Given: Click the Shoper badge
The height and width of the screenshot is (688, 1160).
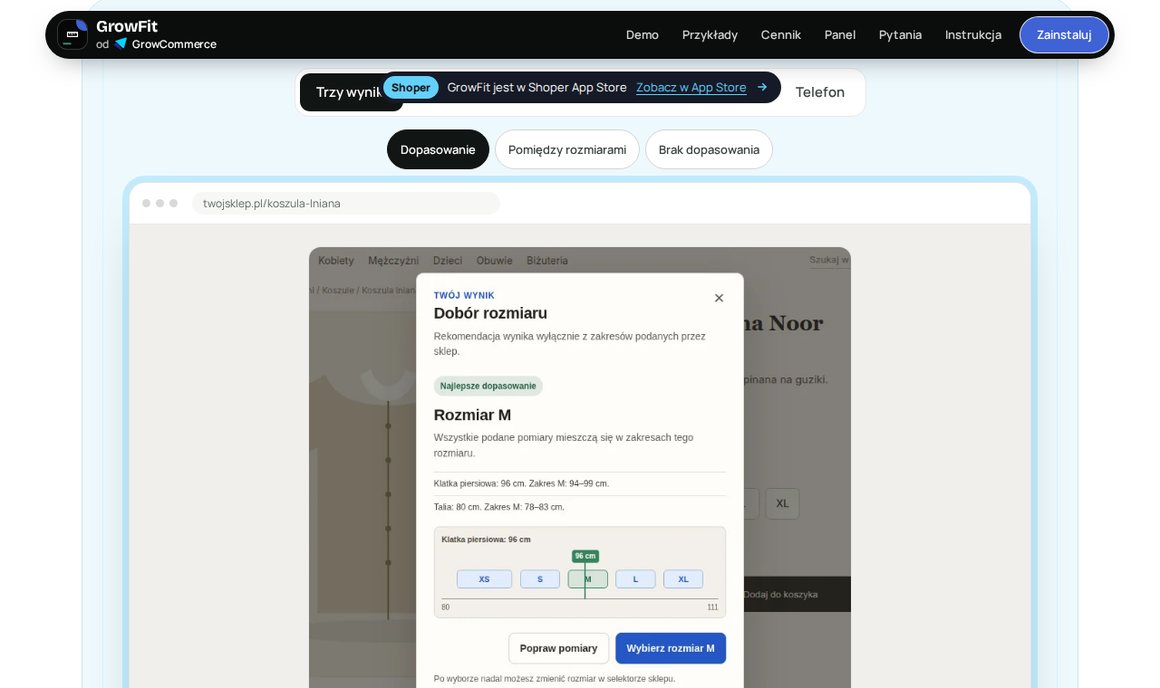Looking at the screenshot, I should click(x=411, y=87).
